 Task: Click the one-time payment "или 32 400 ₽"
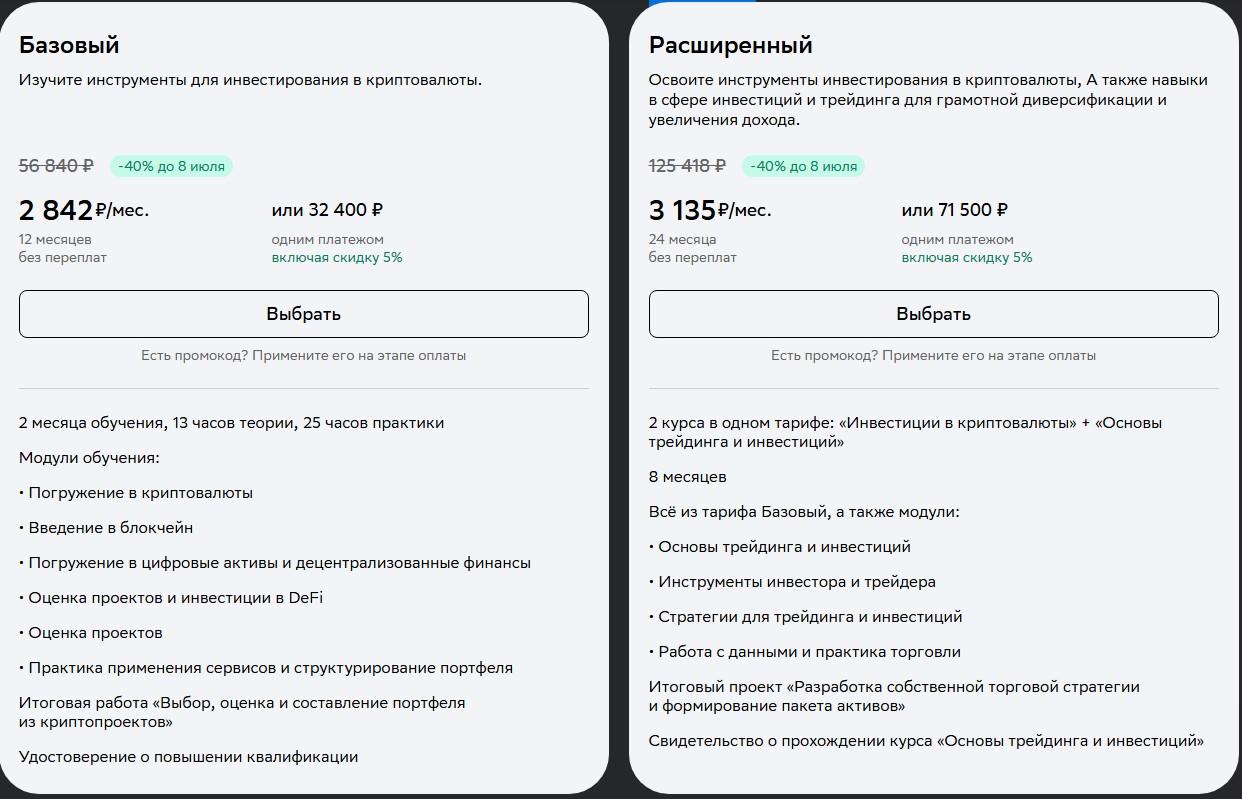click(327, 210)
